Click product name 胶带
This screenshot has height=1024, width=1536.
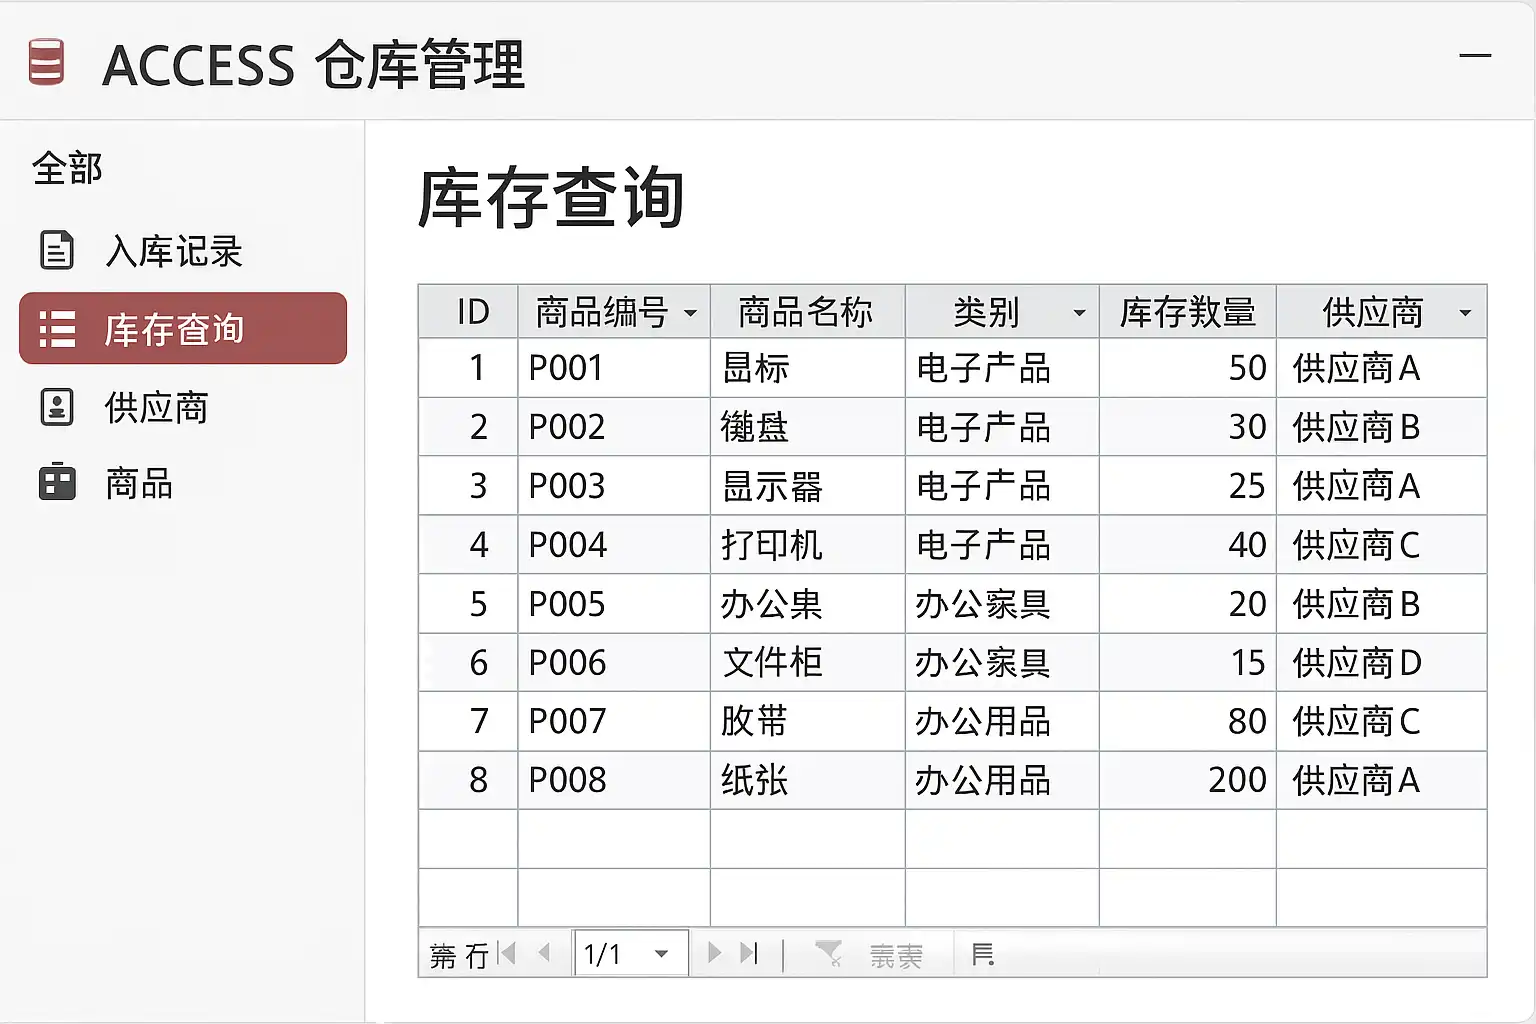point(754,721)
